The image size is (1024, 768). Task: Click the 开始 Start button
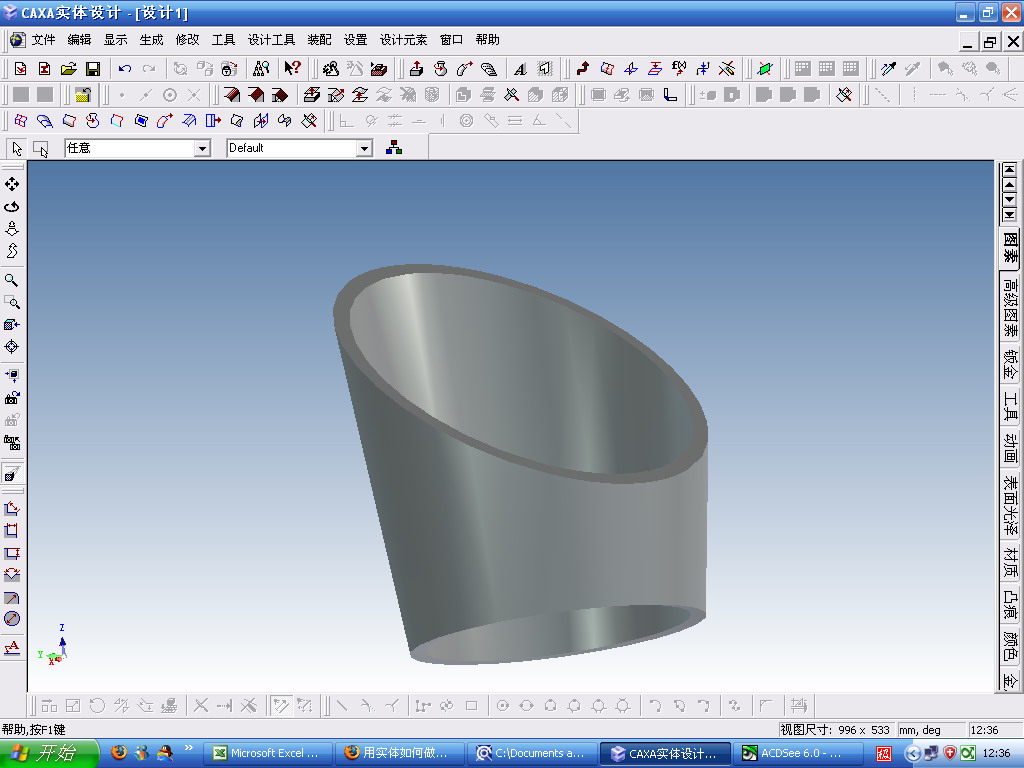49,753
